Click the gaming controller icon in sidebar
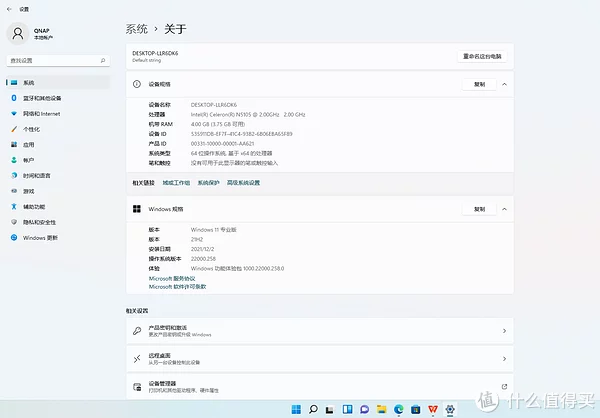Image resolution: width=600 pixels, height=418 pixels. 14,191
